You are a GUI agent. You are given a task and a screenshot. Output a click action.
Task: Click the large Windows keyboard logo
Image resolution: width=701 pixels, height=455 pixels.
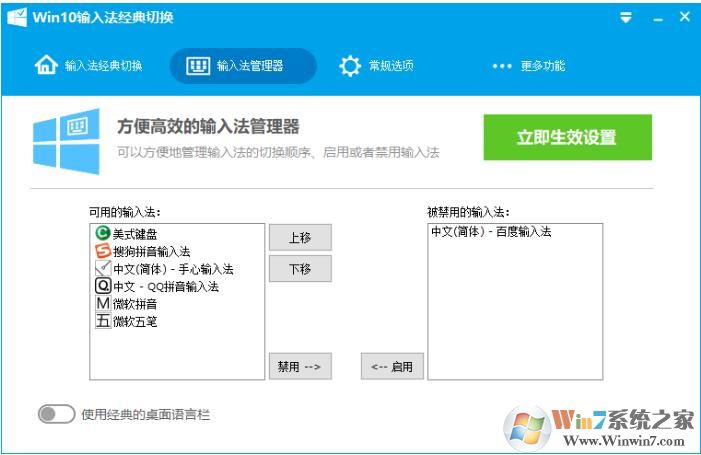pos(66,141)
